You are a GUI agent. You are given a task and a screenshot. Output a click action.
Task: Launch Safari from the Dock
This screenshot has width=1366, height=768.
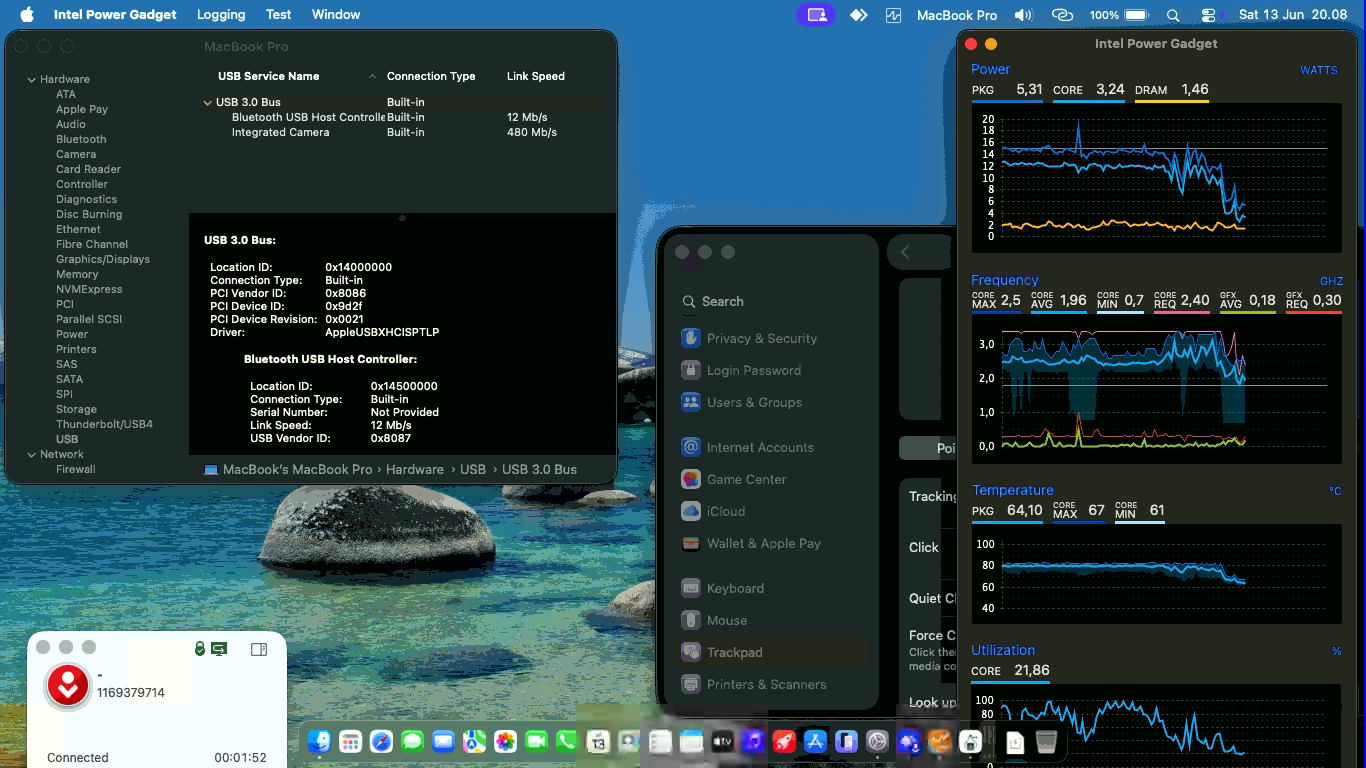(x=381, y=741)
